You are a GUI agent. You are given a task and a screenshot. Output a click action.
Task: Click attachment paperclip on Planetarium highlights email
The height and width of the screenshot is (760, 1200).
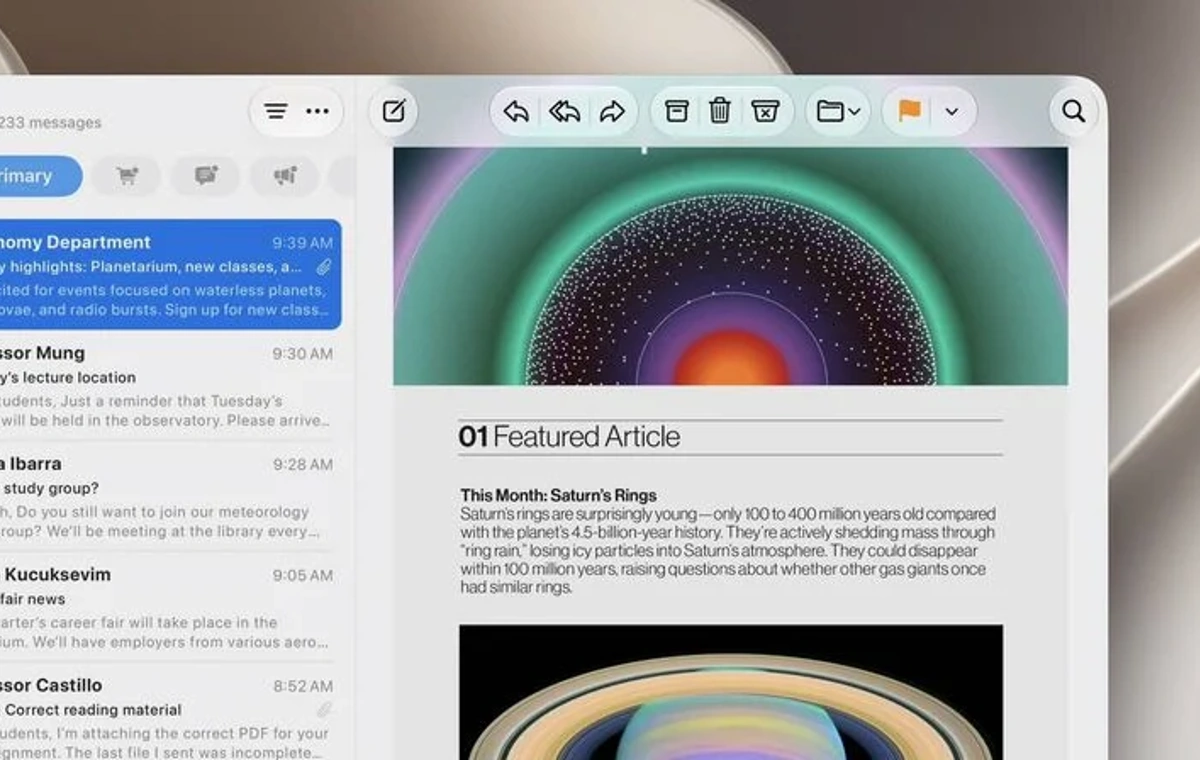(x=324, y=267)
